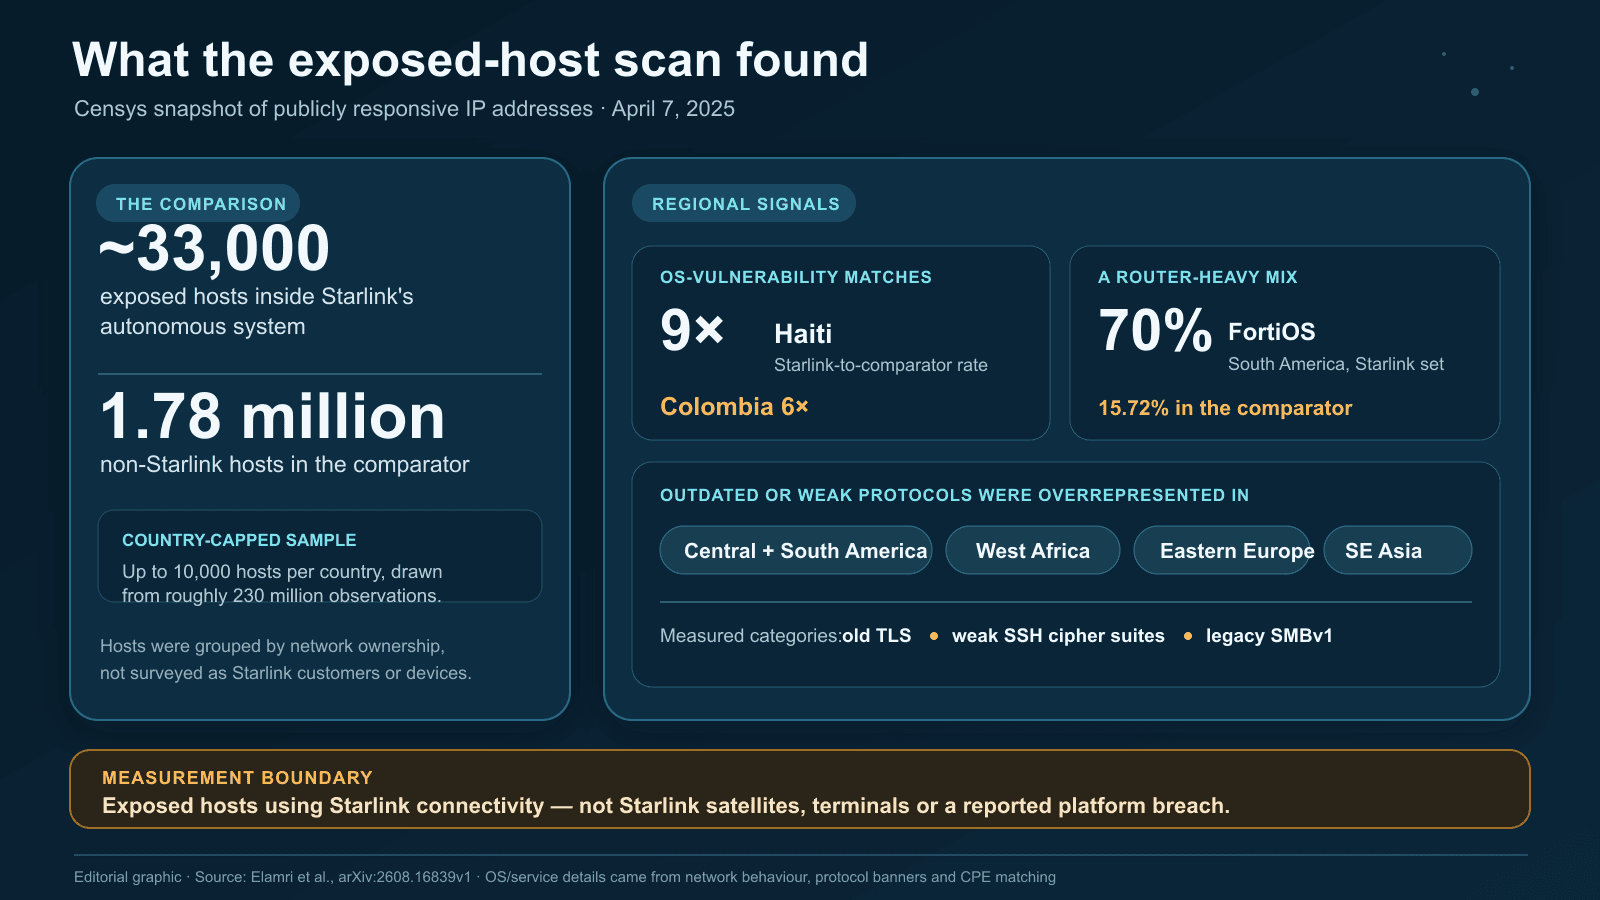Click the "OS-VULNERABILITY MATCHES" heading

point(795,277)
